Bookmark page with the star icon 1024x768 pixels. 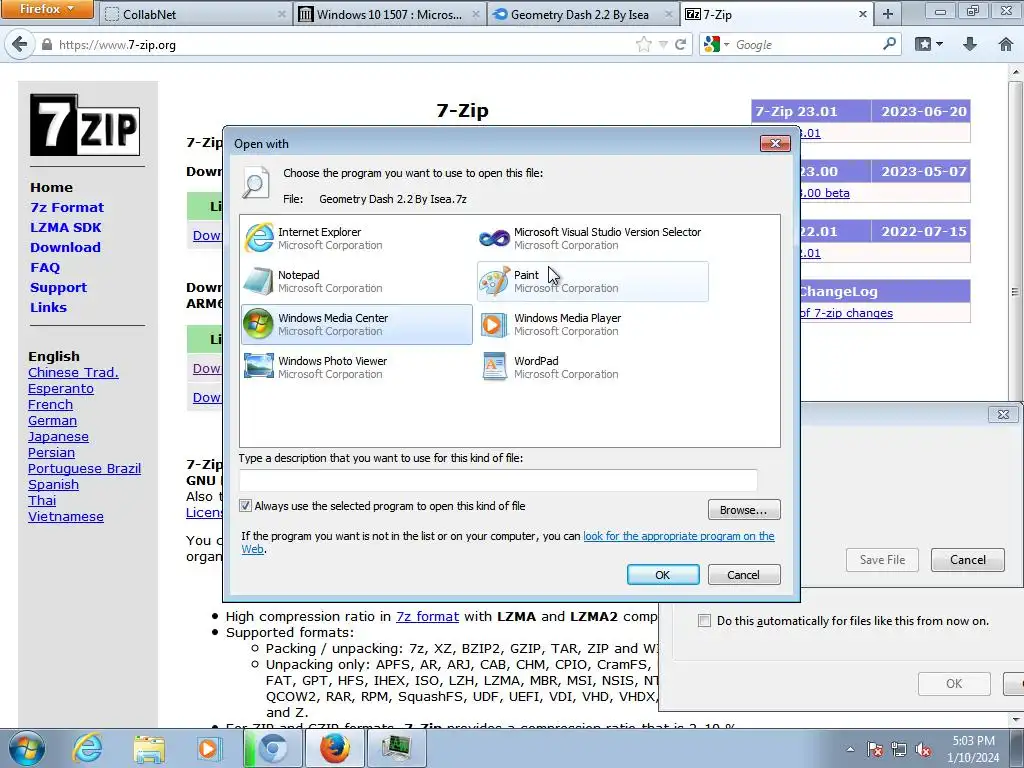point(644,44)
